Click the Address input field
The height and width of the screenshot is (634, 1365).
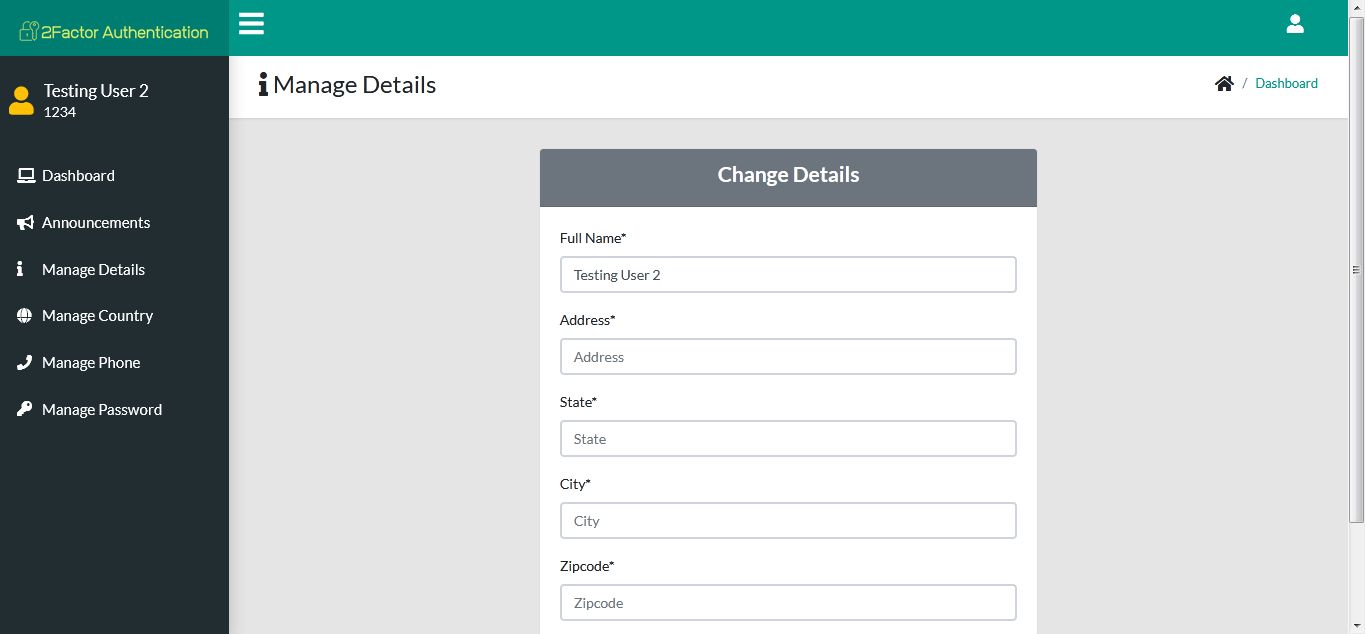click(x=788, y=356)
